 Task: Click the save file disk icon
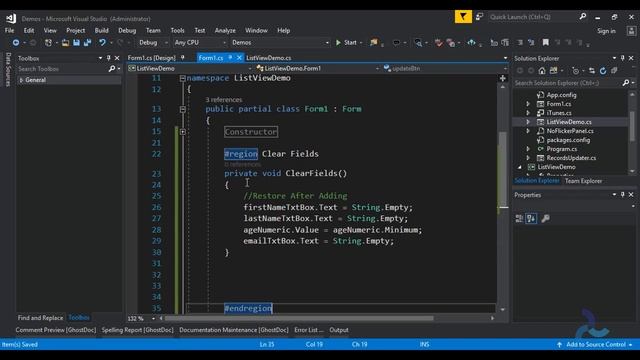pyautogui.click(x=76, y=42)
